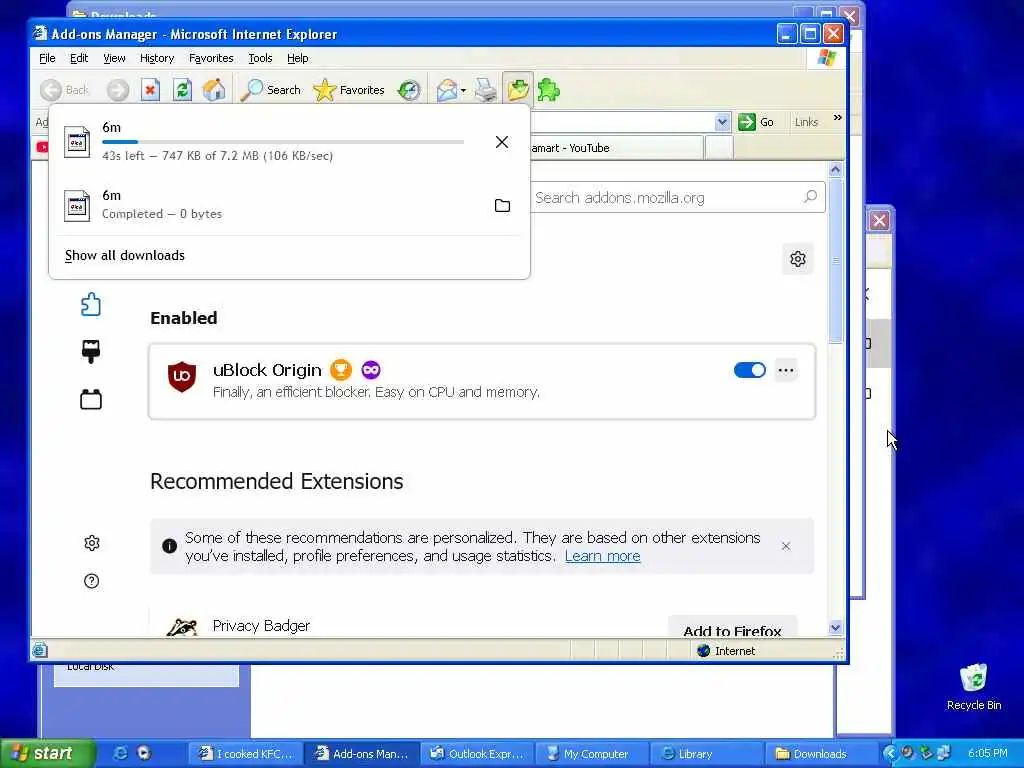This screenshot has height=768, width=1024.
Task: Open the Help menu
Action: [x=298, y=58]
